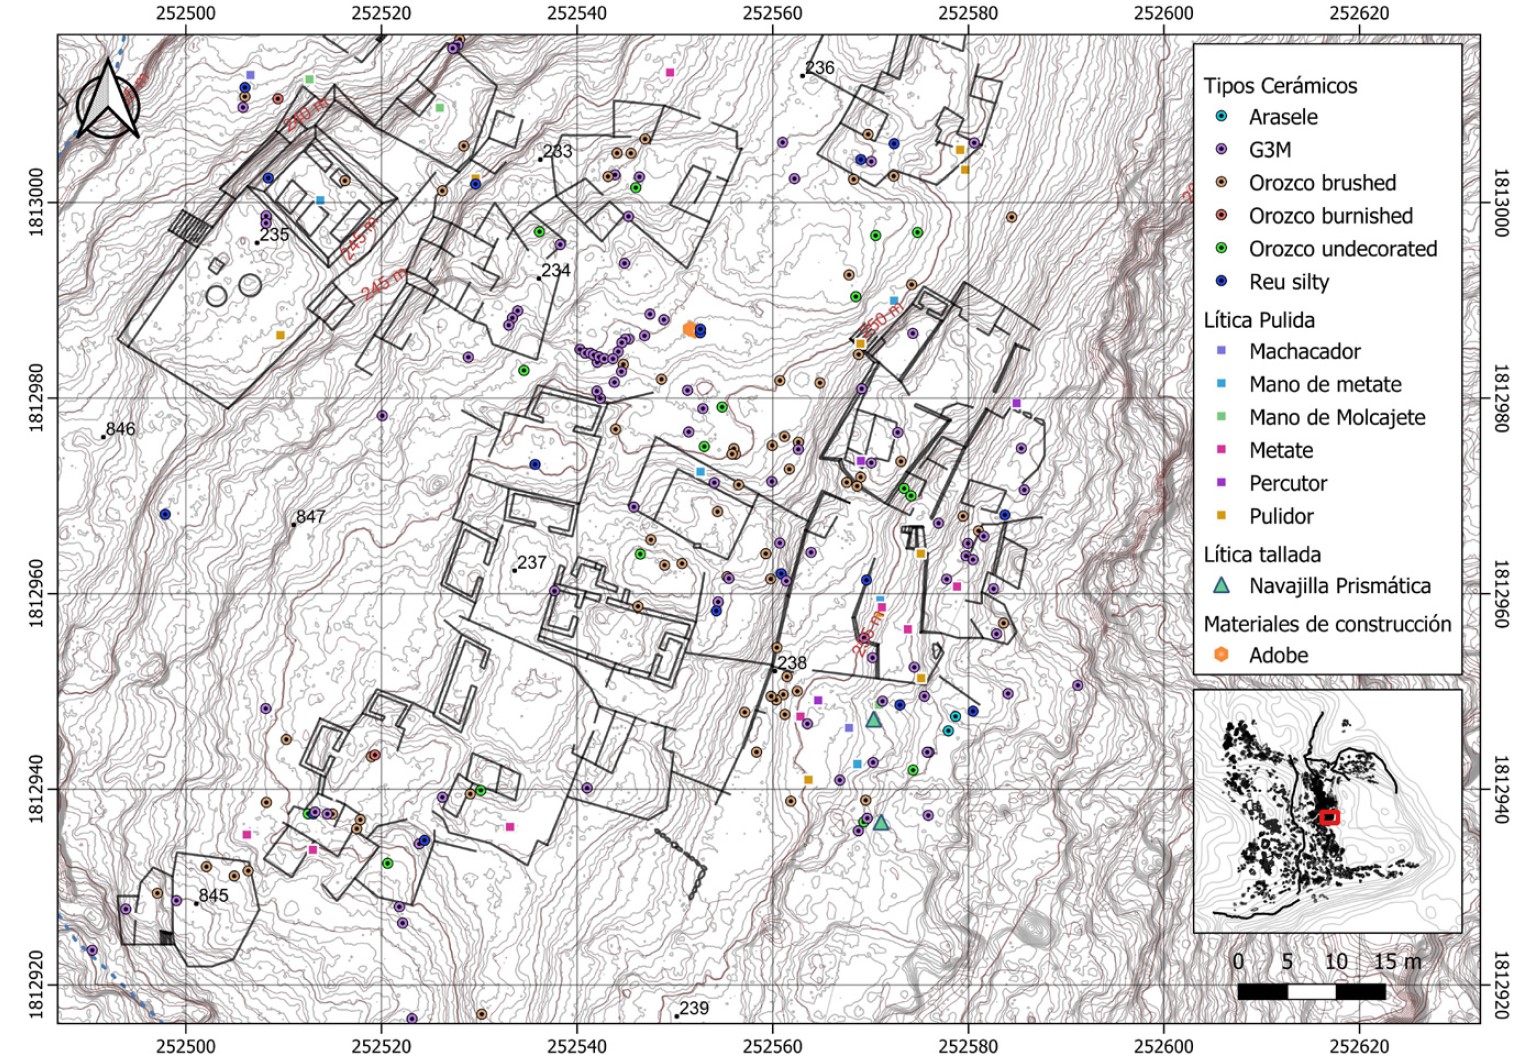Pick the Machacador legend square swatch
The width and height of the screenshot is (1515, 1056).
click(1221, 352)
